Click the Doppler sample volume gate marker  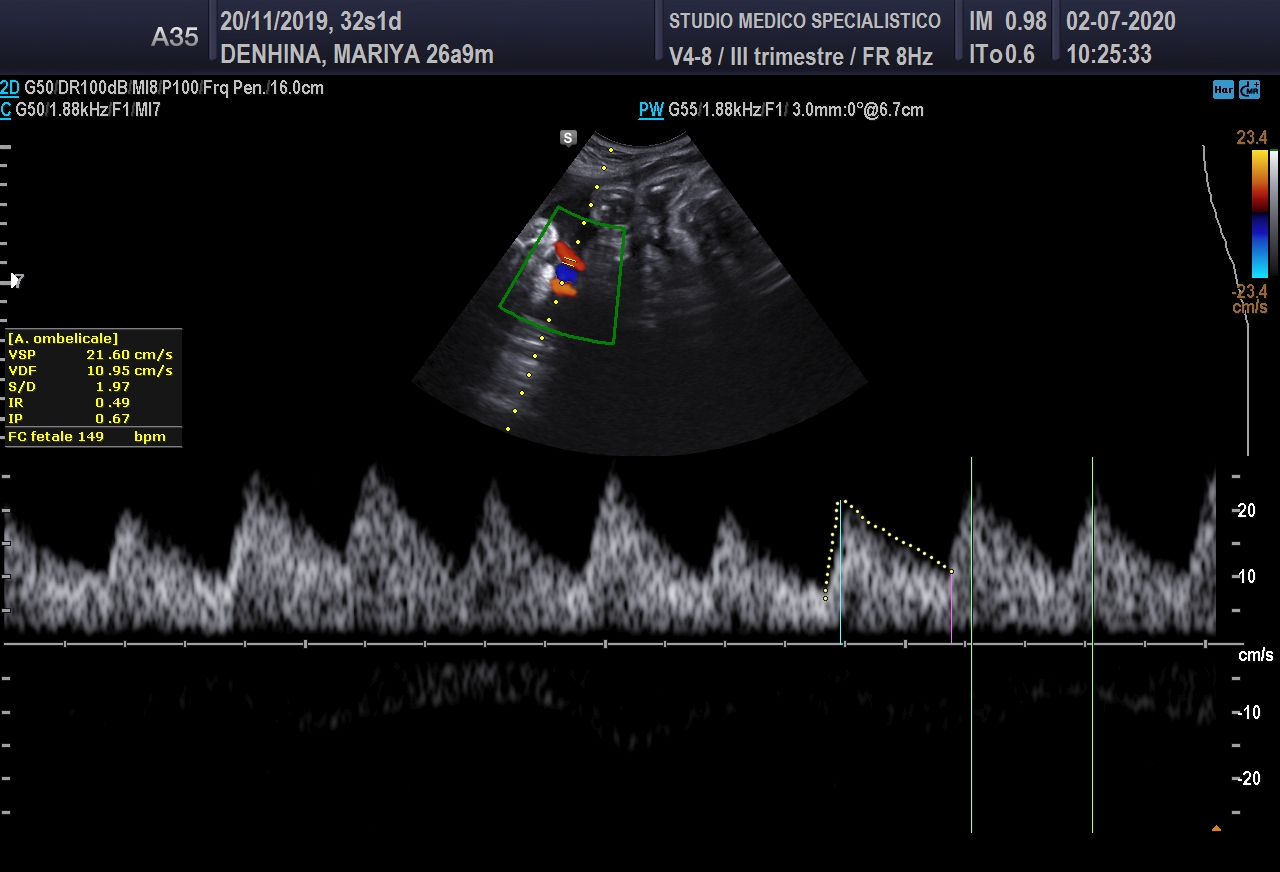tap(568, 261)
